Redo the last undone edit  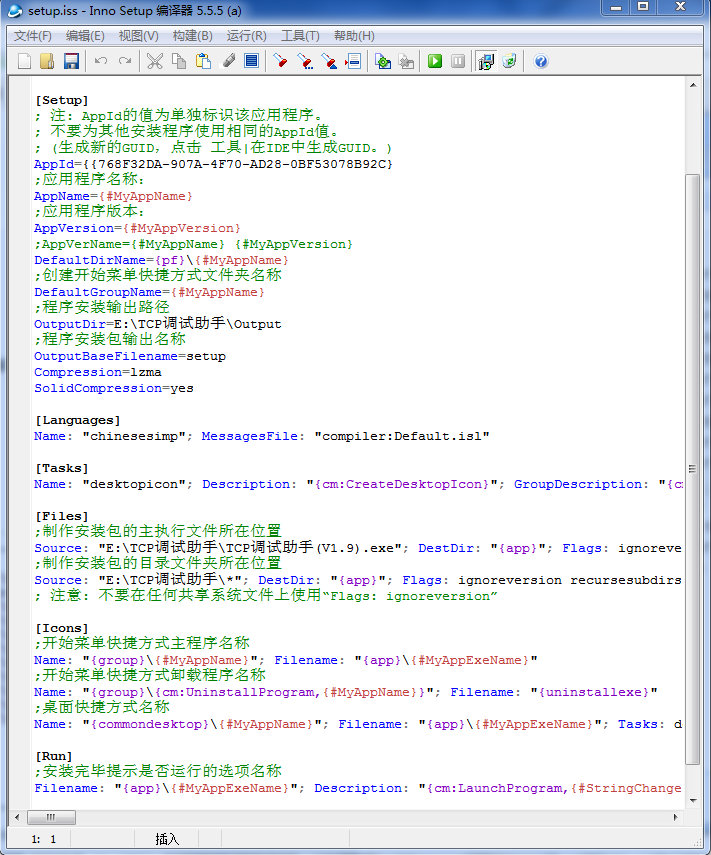pos(125,61)
